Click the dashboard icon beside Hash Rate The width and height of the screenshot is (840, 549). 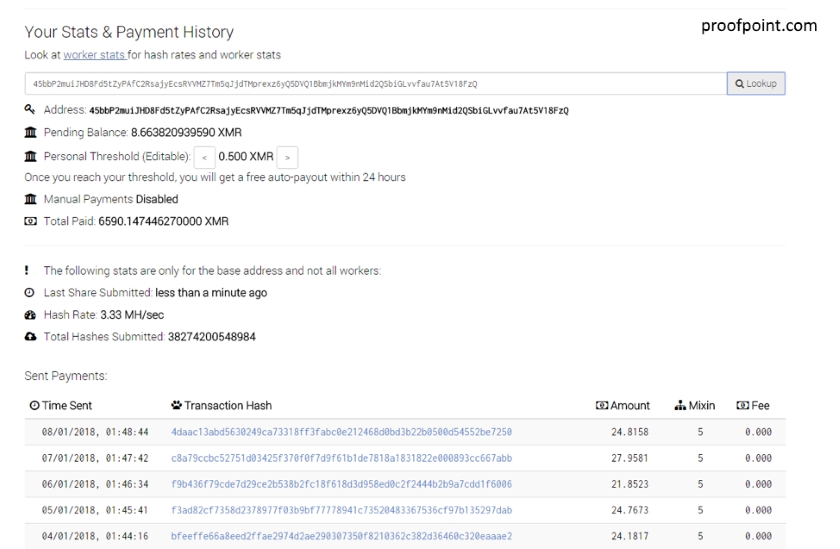coord(30,315)
